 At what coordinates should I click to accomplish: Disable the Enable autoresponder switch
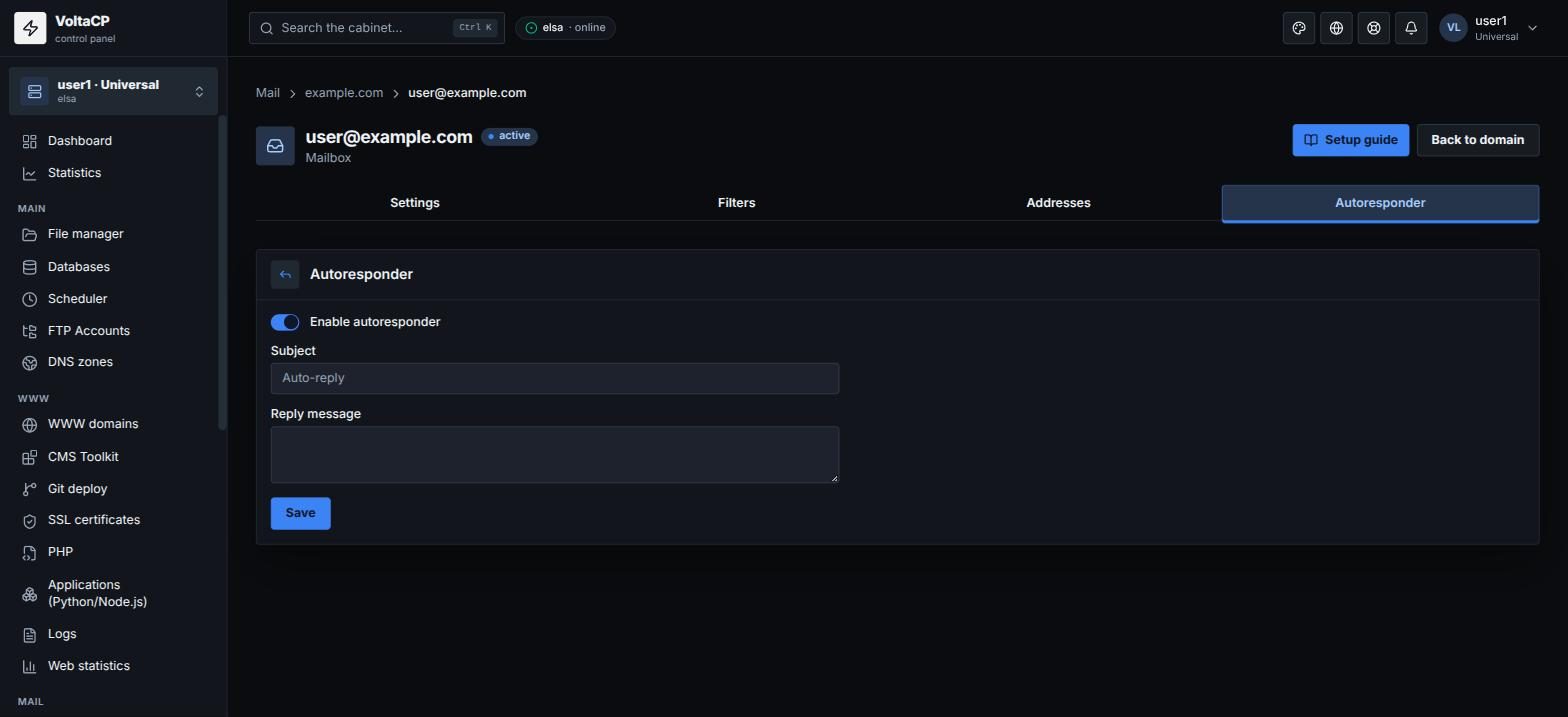tap(285, 322)
